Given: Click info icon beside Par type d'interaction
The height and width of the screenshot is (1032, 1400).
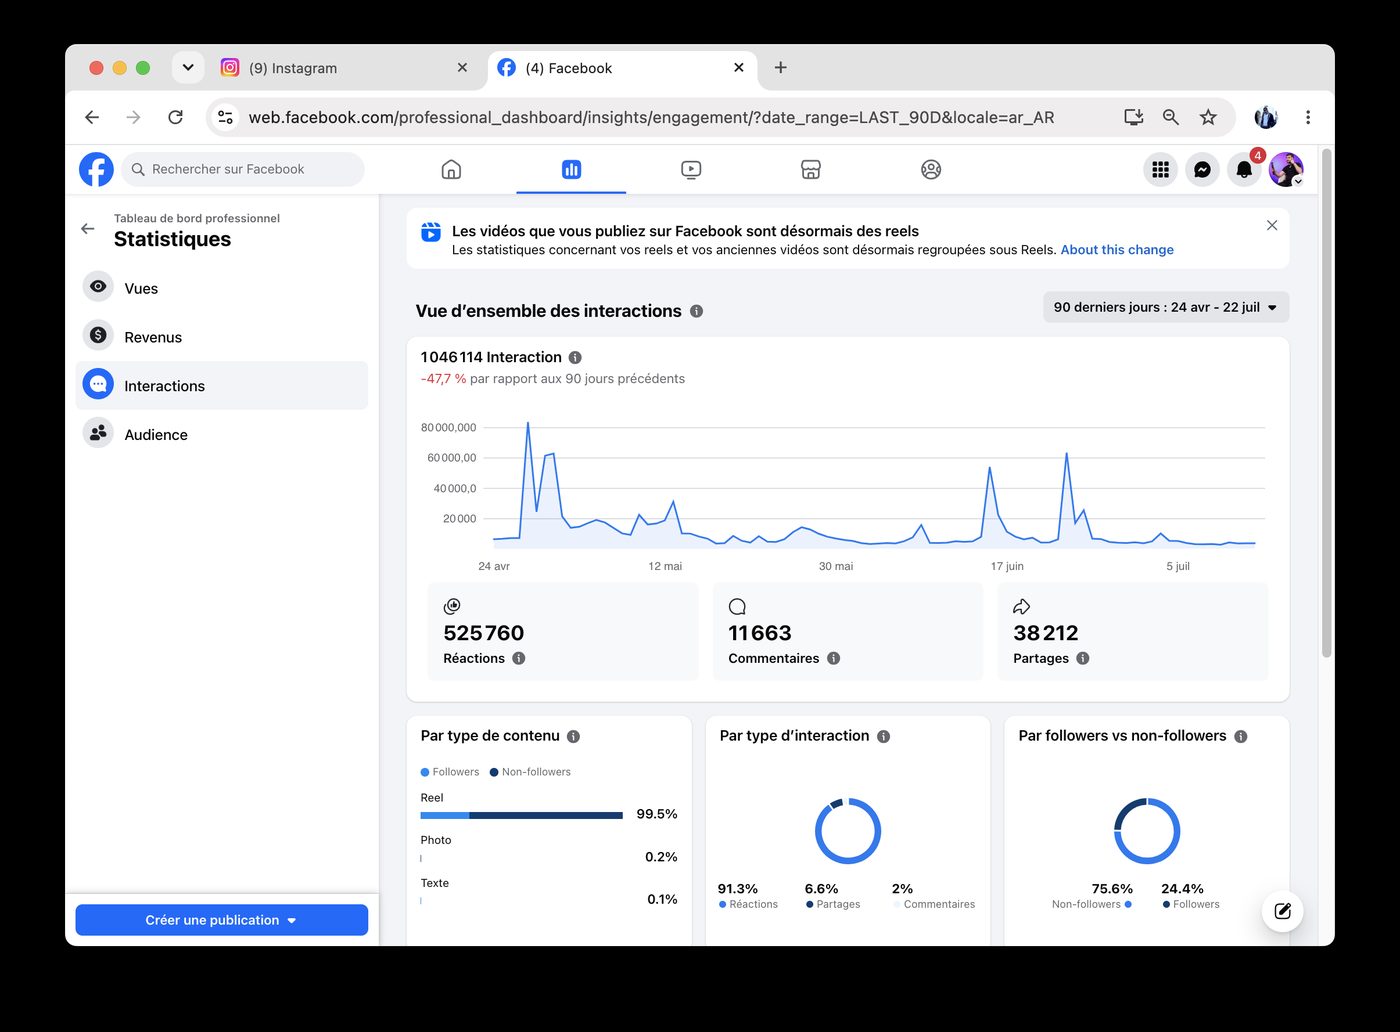Looking at the screenshot, I should click(x=883, y=736).
